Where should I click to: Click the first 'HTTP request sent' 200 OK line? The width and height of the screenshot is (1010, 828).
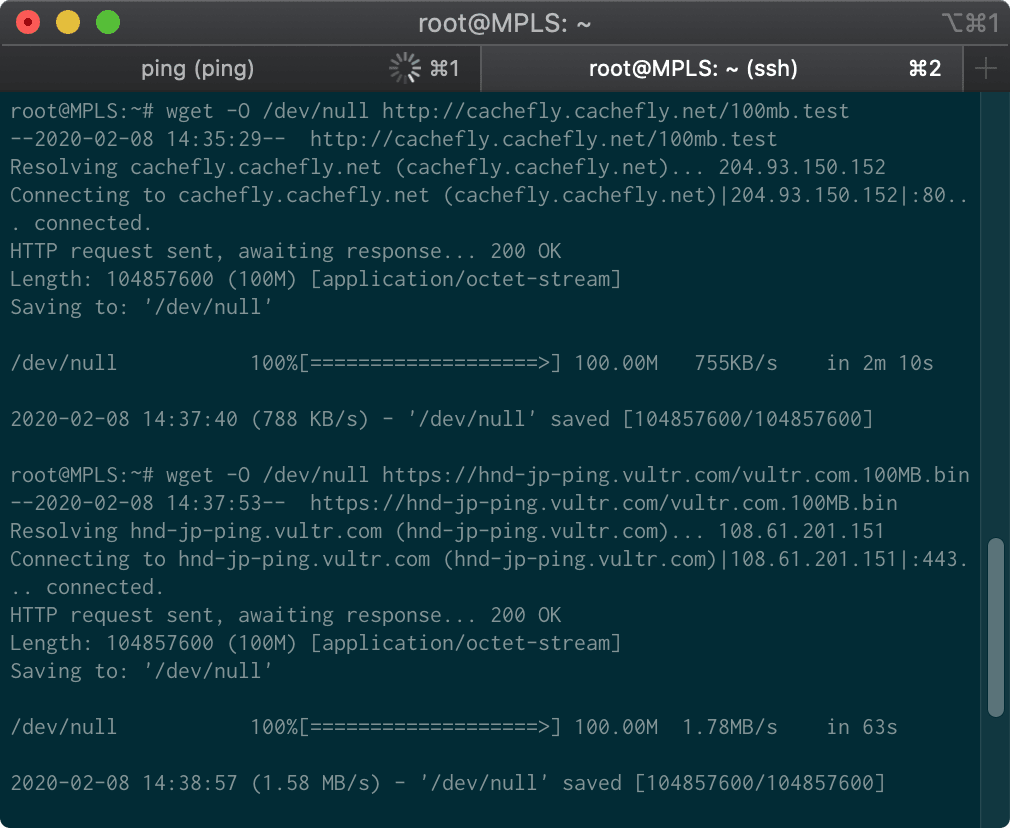[285, 251]
